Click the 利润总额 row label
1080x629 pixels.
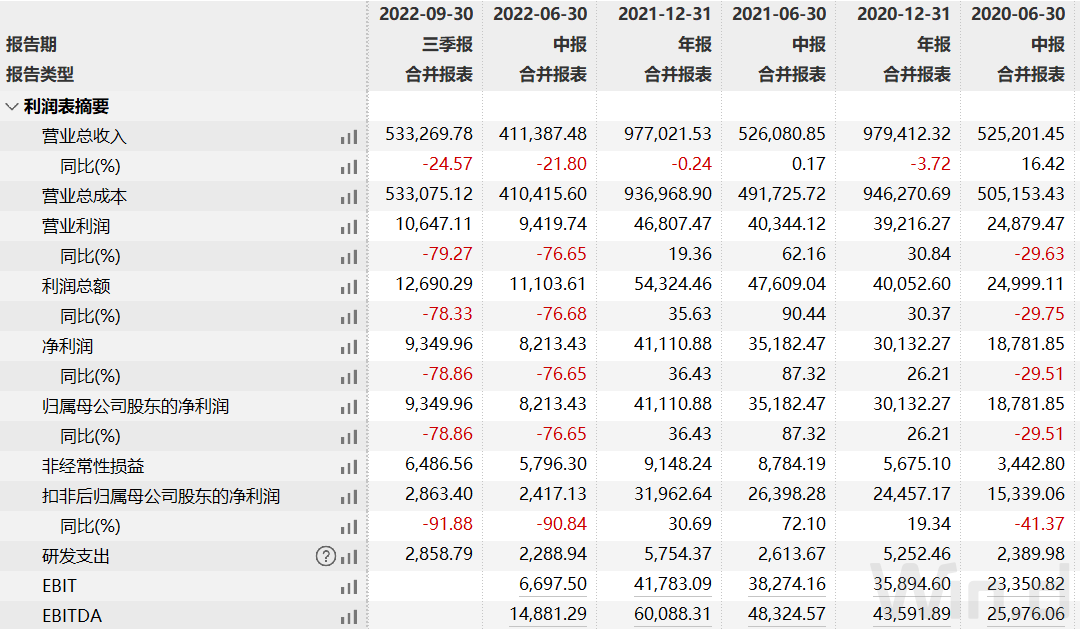click(76, 286)
